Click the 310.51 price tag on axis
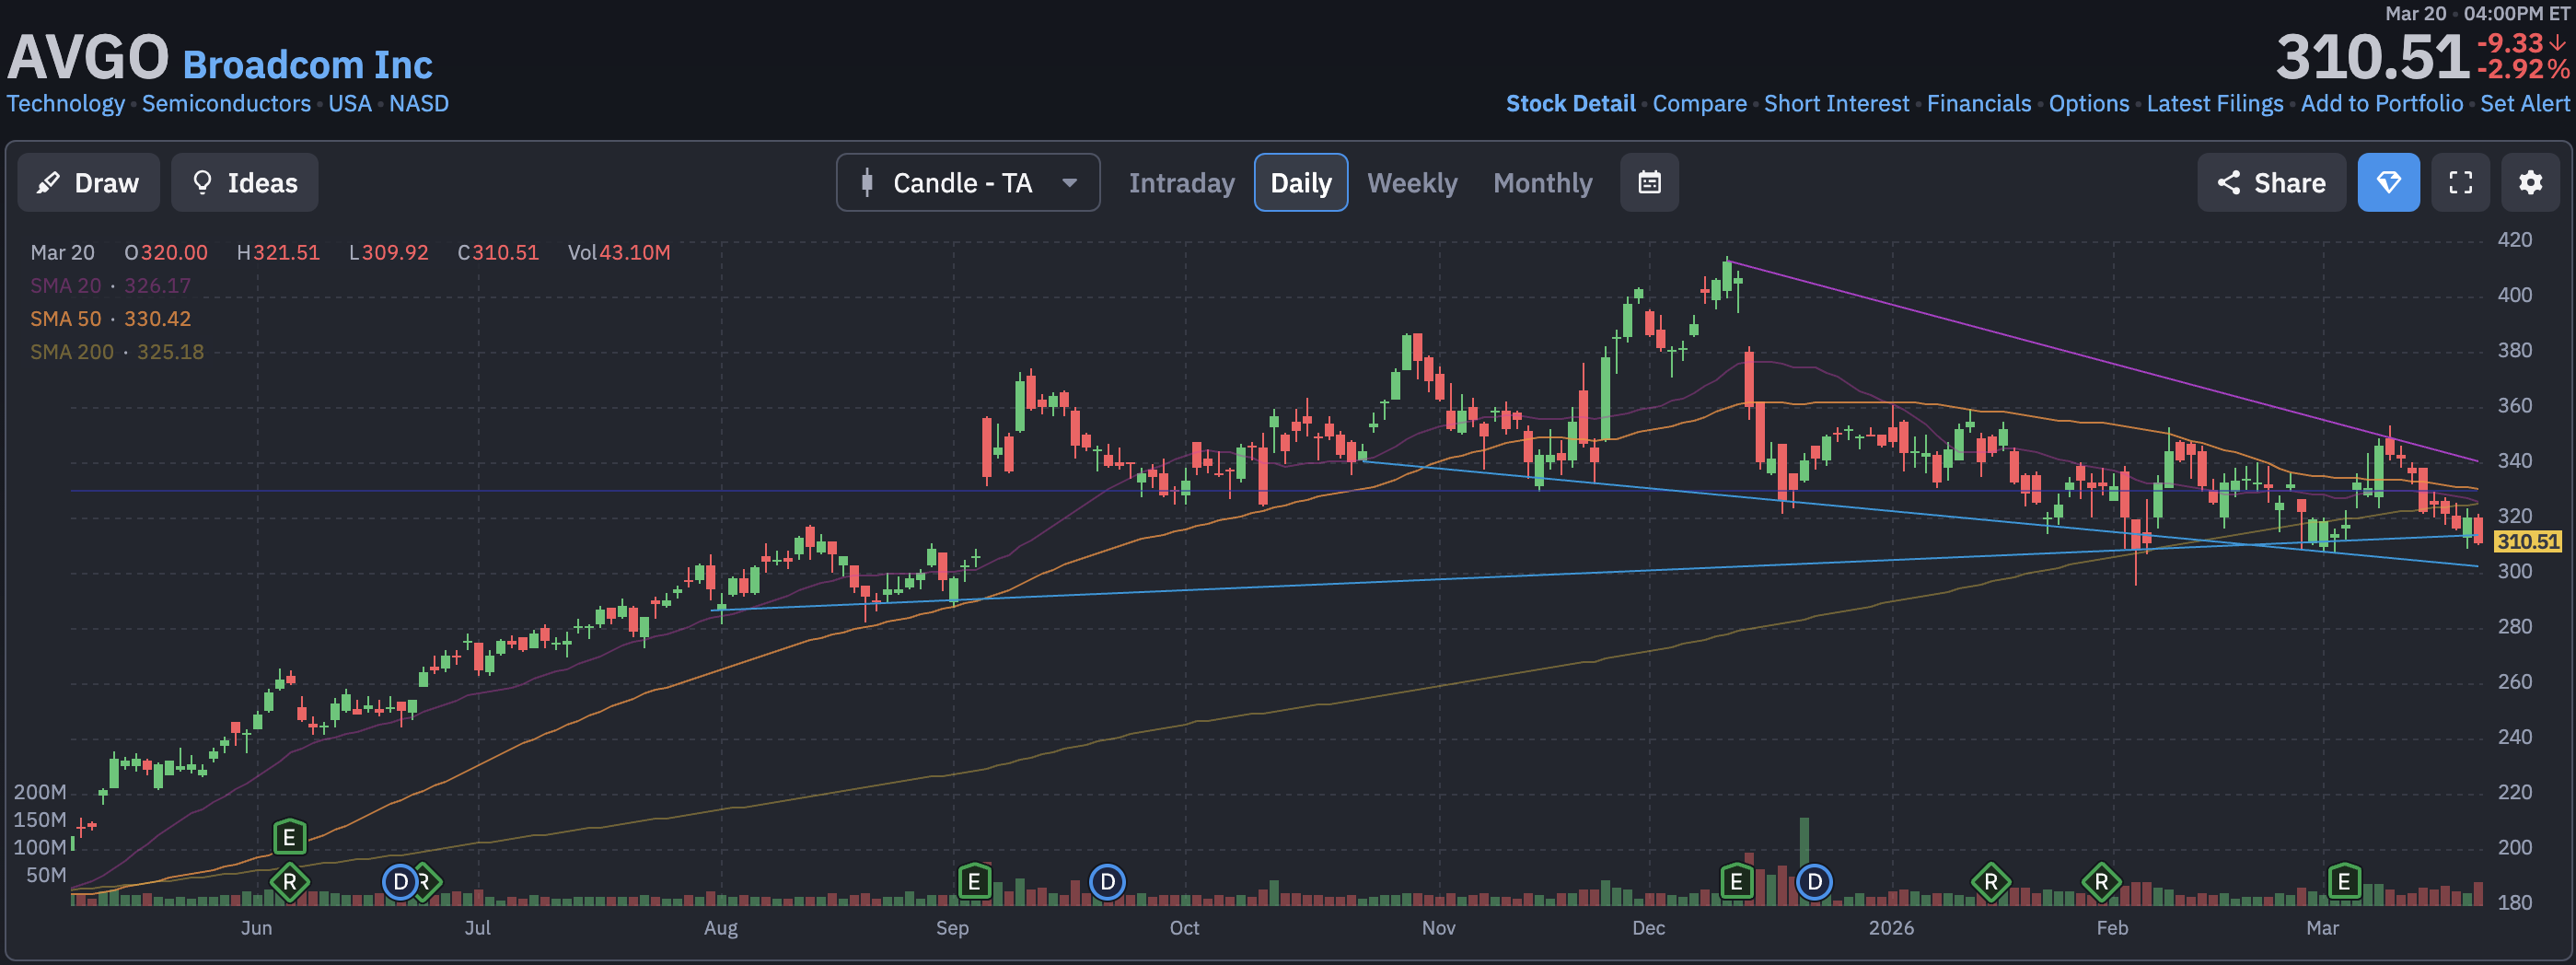 2527,541
